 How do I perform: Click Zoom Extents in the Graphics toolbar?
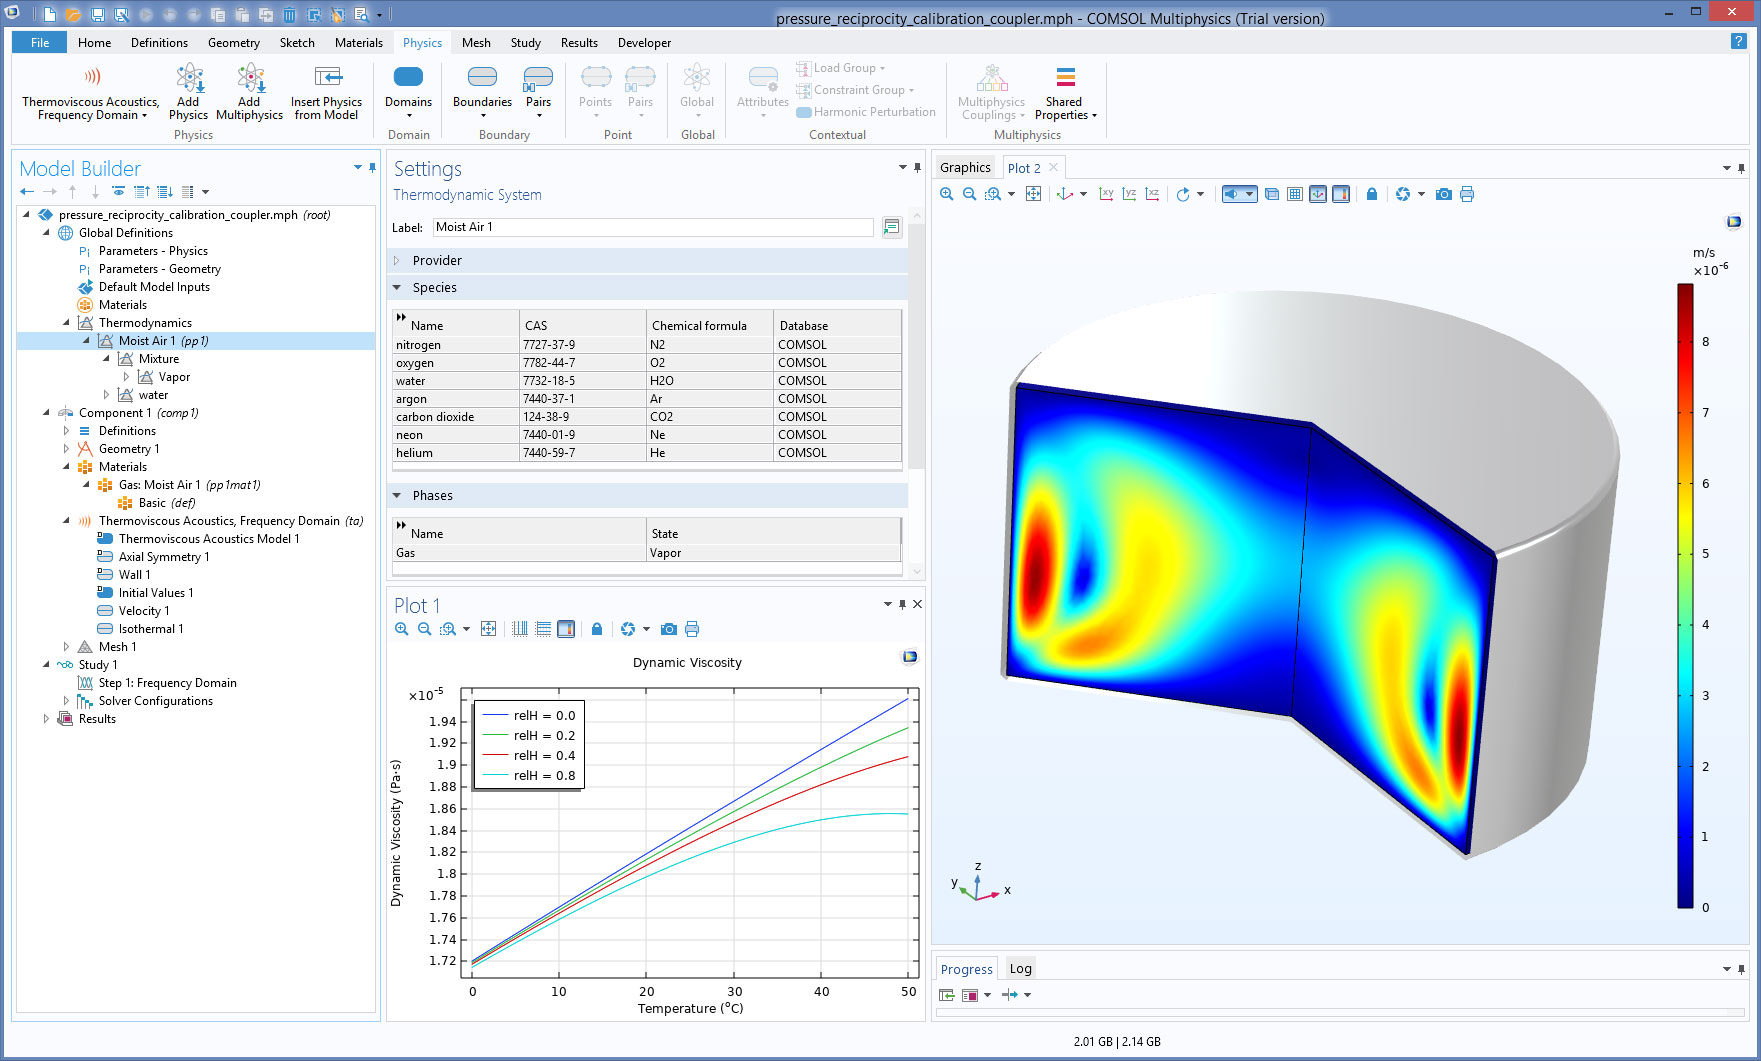(1033, 194)
